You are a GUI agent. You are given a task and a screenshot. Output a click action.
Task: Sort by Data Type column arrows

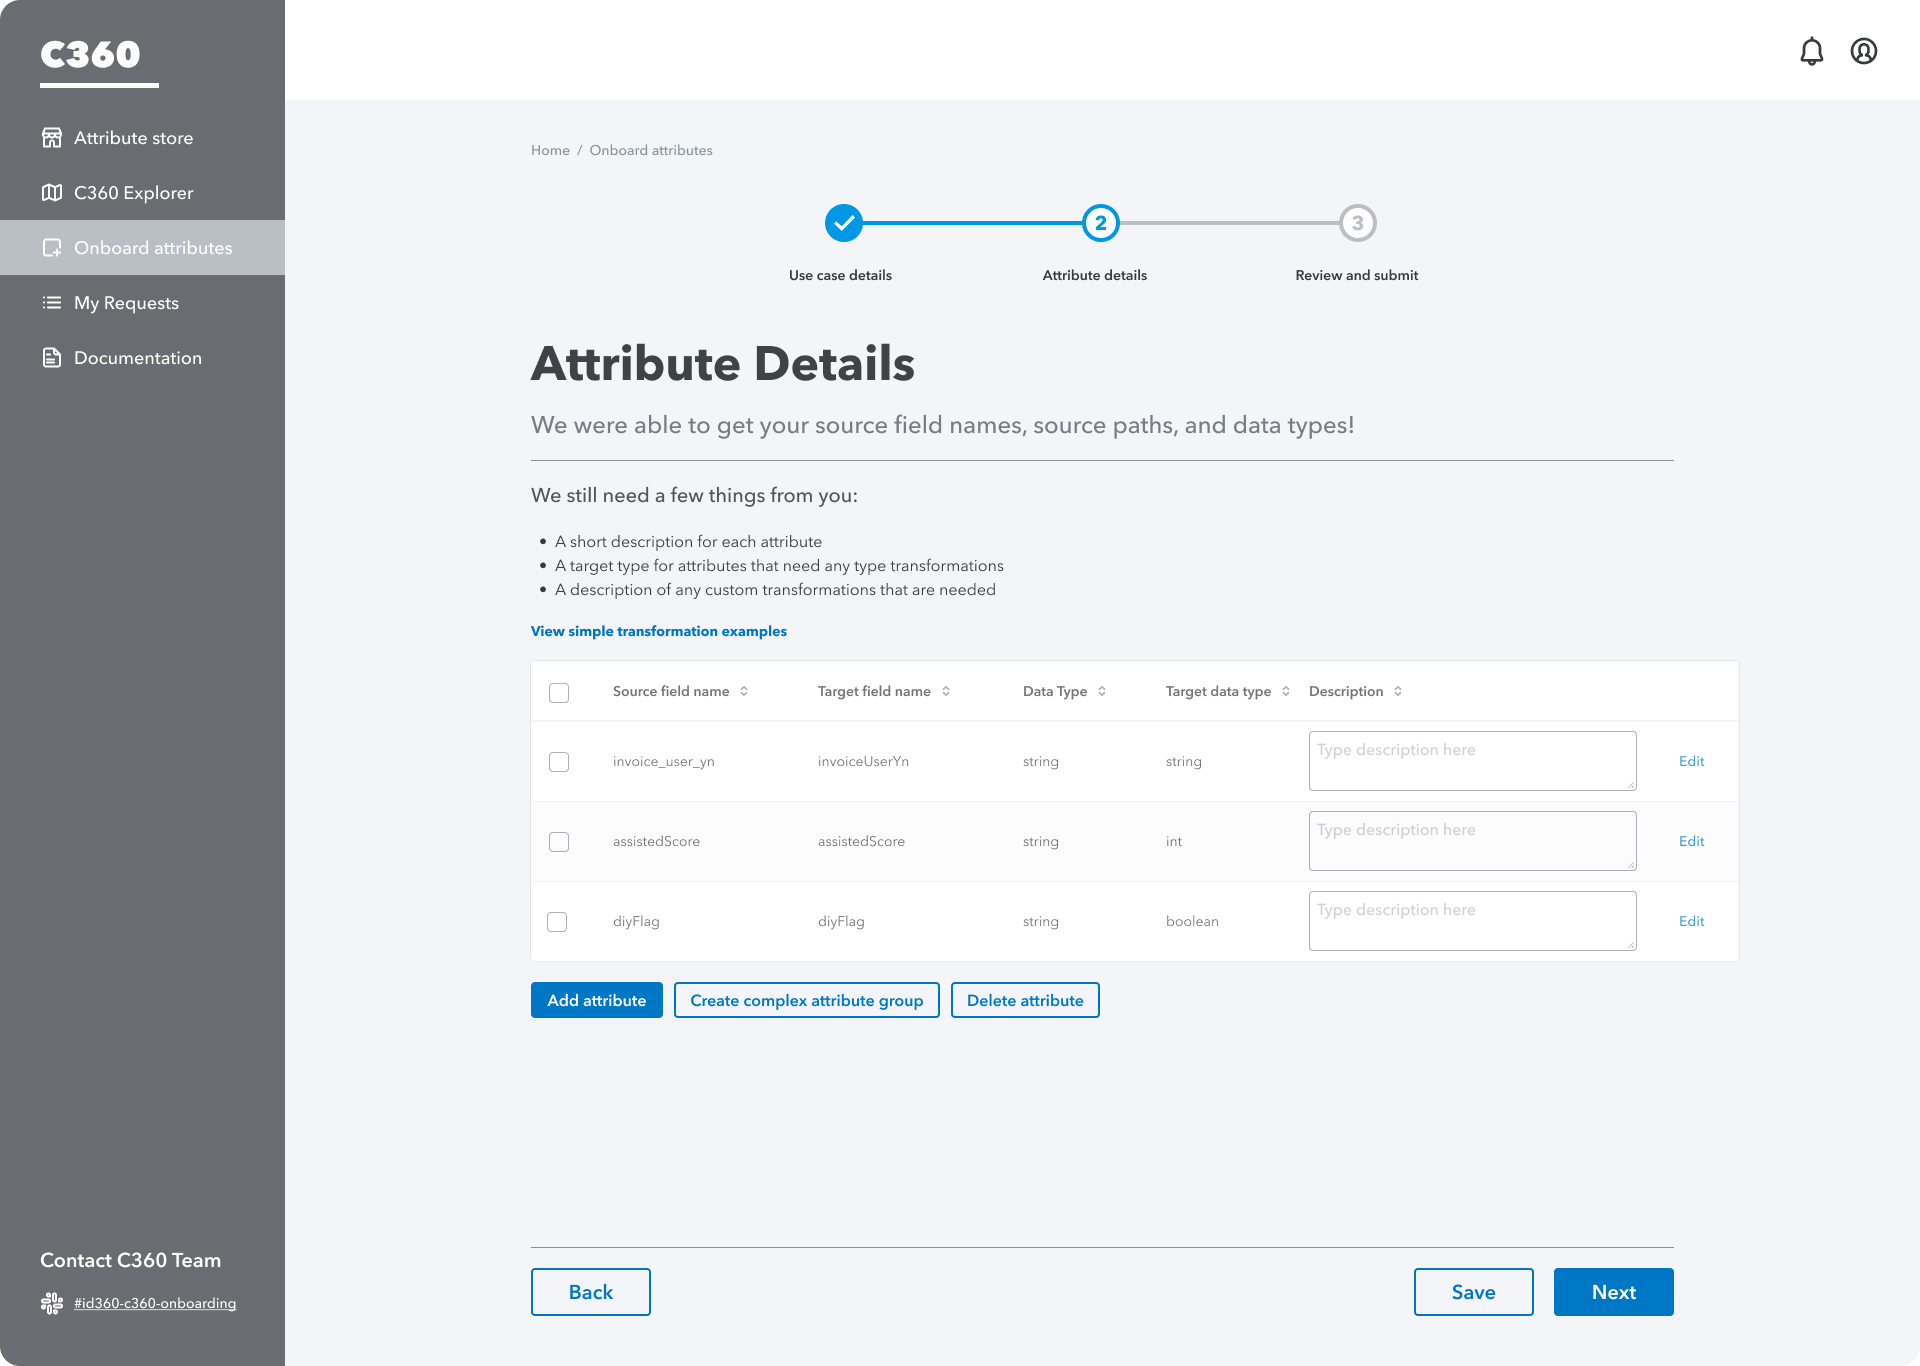tap(1102, 691)
